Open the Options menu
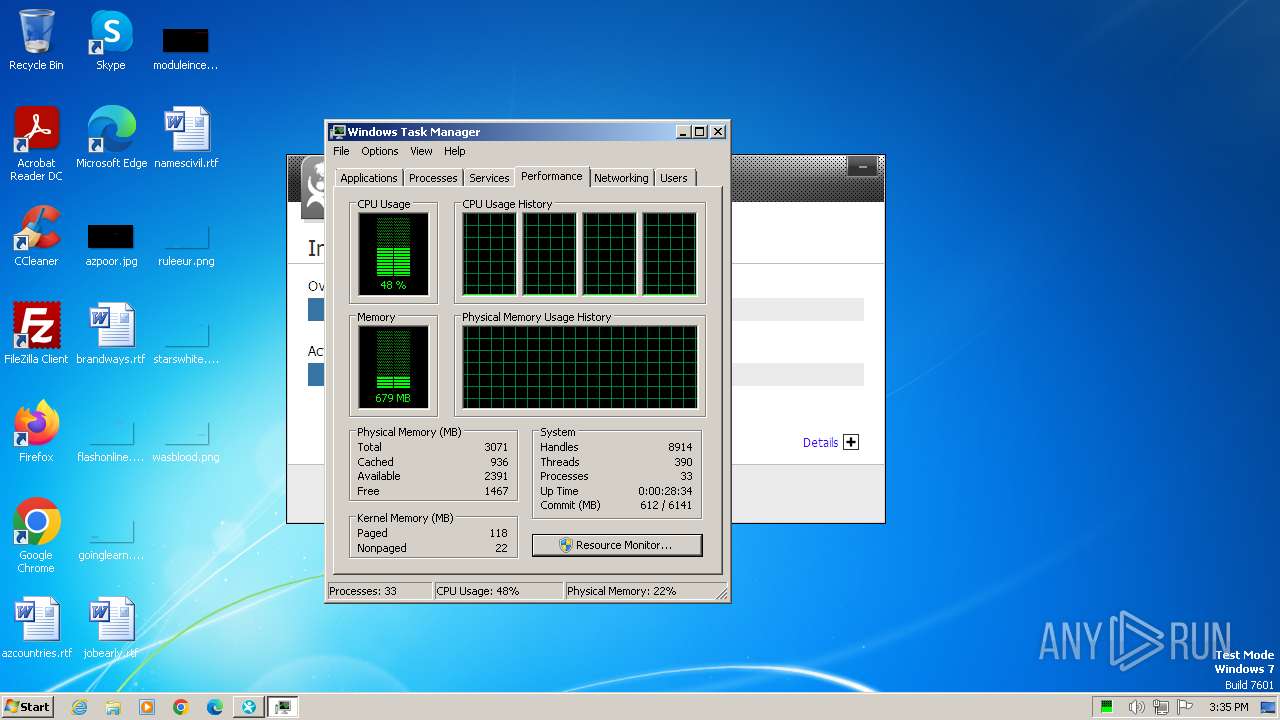 pos(380,151)
